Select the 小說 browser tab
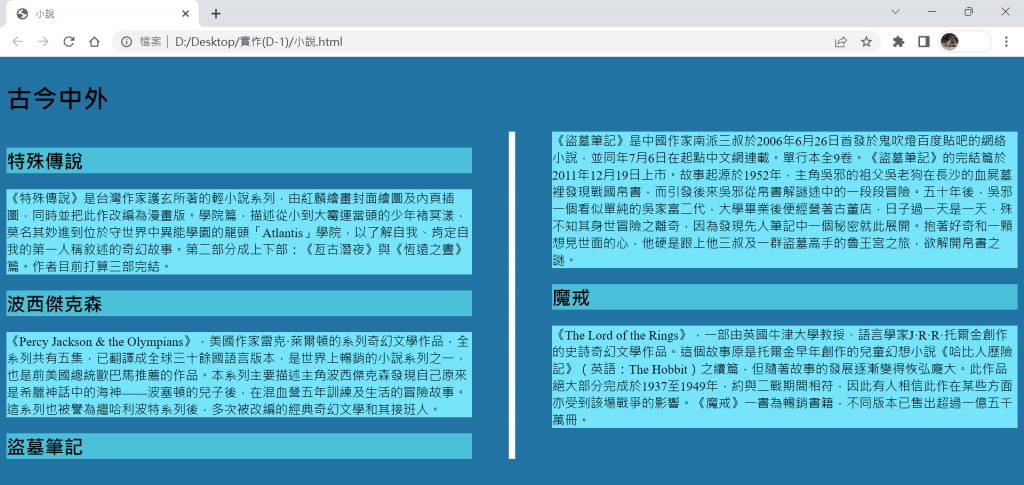The height and width of the screenshot is (485, 1024). (101, 14)
